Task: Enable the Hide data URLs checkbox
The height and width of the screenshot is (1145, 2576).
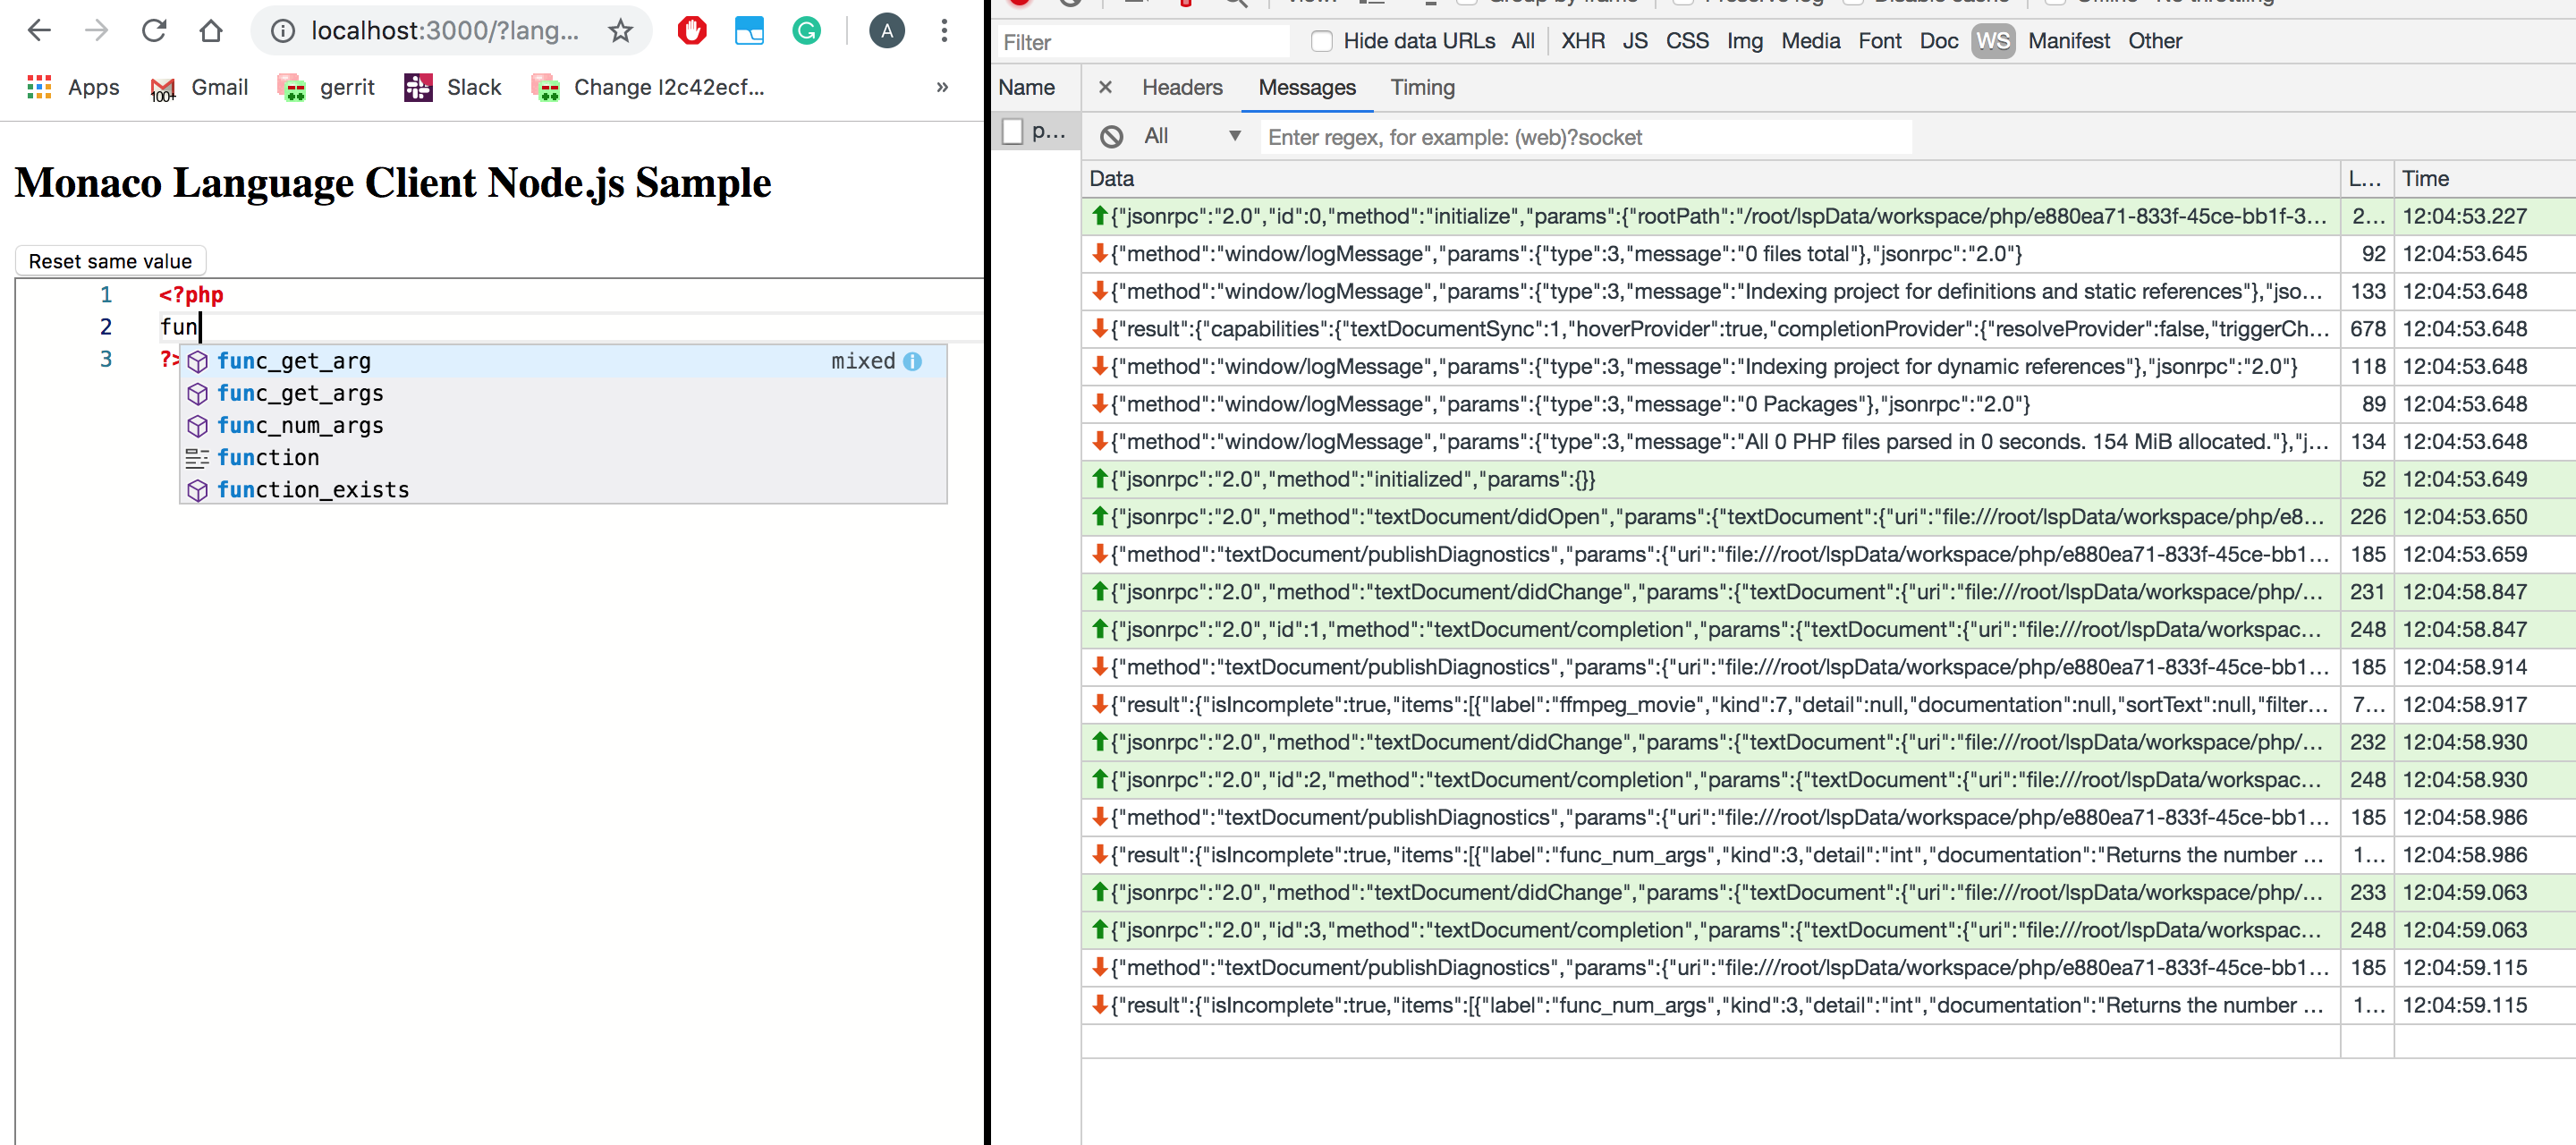Action: [1321, 41]
